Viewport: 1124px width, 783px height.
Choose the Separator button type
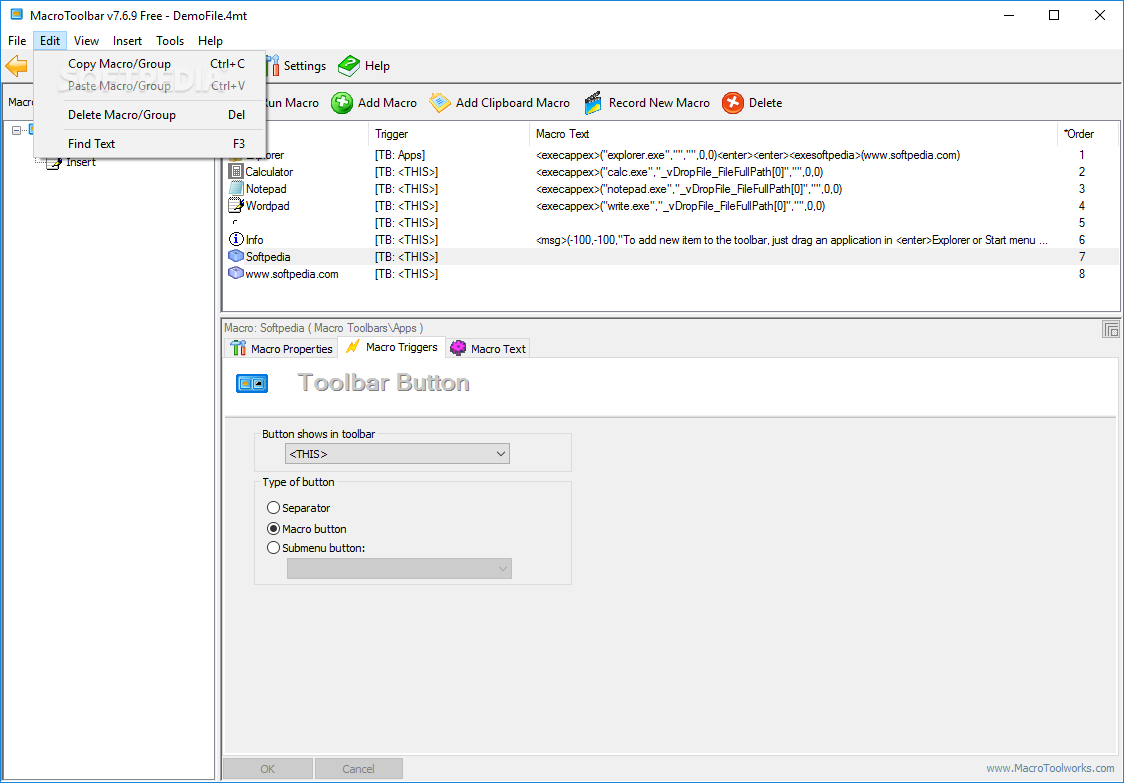click(273, 508)
